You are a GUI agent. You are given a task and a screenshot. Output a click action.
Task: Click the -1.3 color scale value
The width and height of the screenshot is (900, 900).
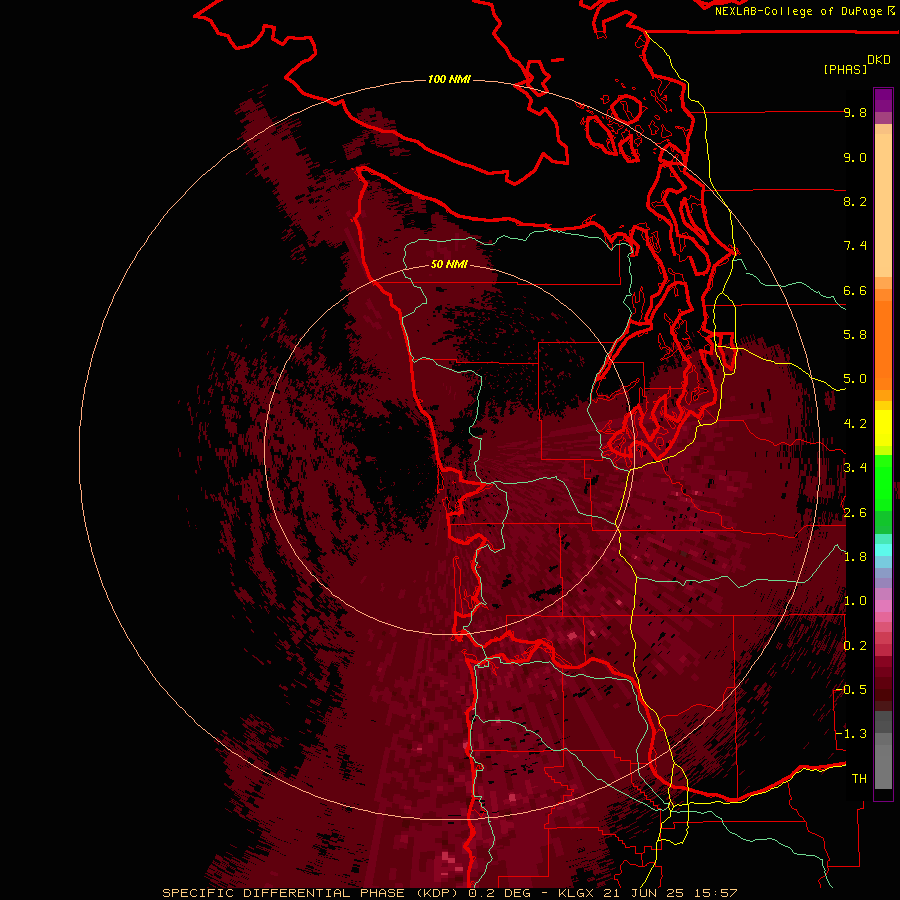pyautogui.click(x=853, y=734)
